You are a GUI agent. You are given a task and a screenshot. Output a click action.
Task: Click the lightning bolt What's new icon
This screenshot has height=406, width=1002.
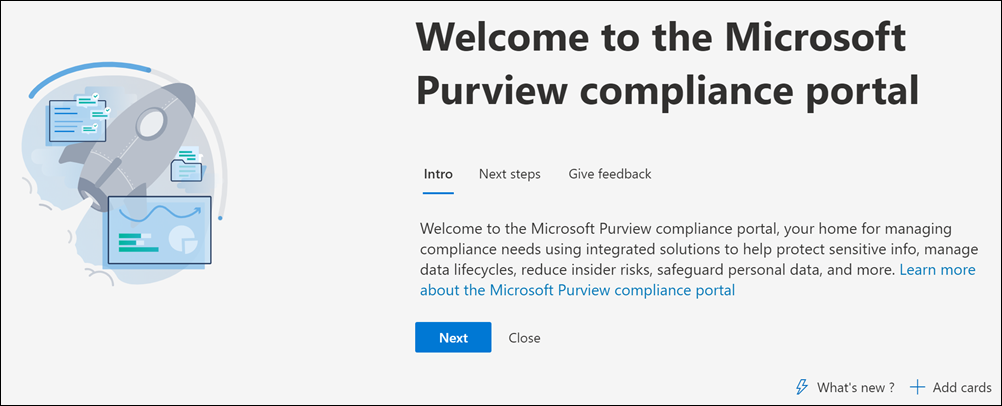(x=801, y=387)
